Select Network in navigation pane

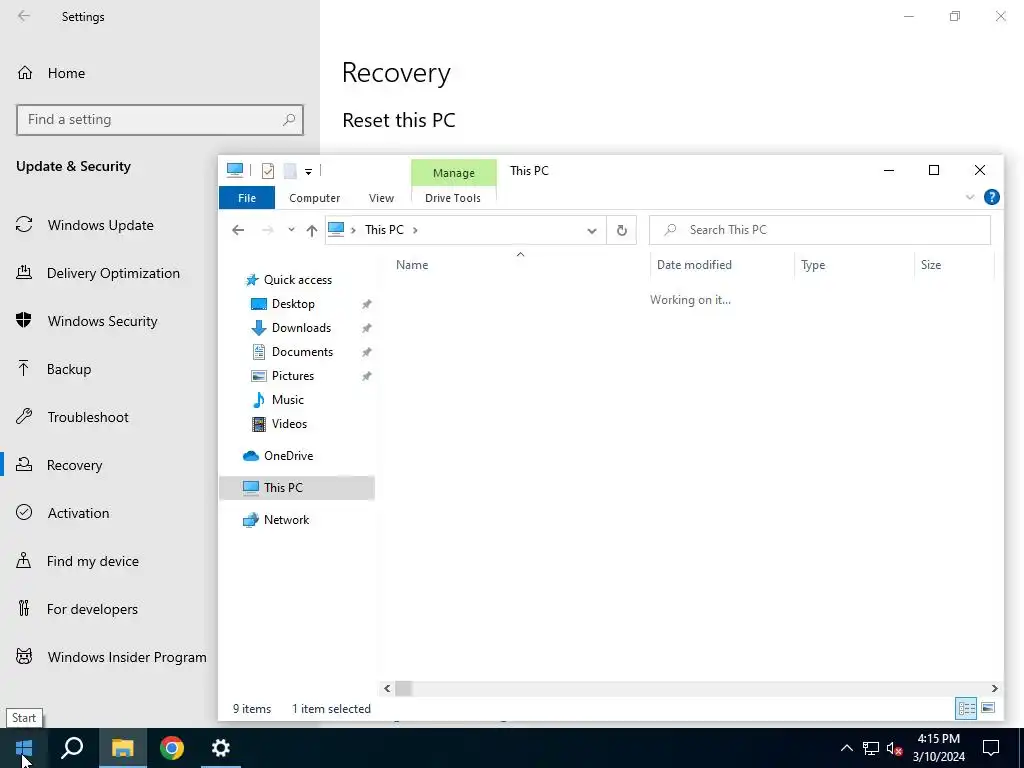point(286,520)
